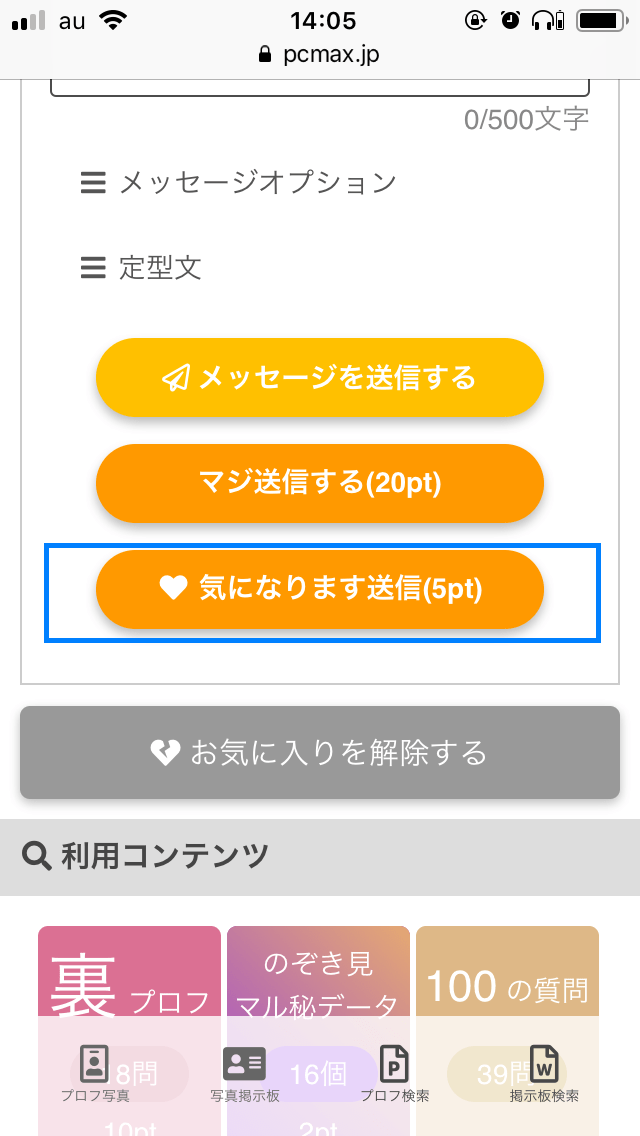This screenshot has height=1136, width=640.
Task: Tap the 利用コンテンツ section header
Action: [166, 856]
